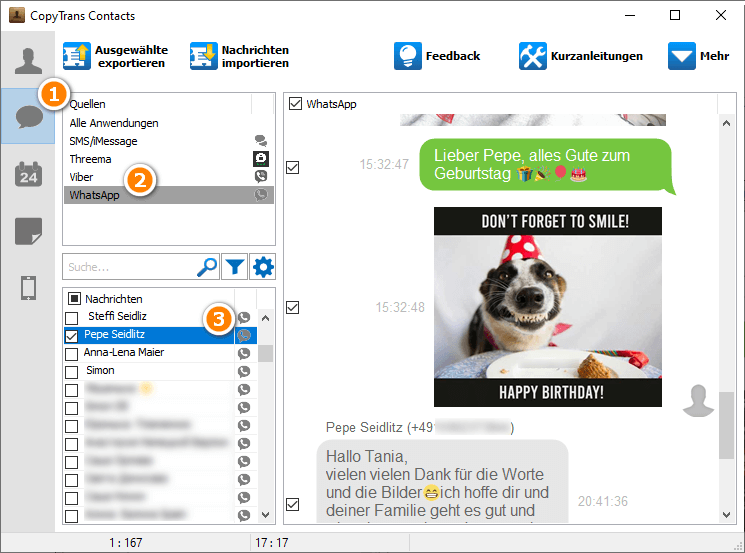Click WhatsApp icon beside Steffi Seidliz
745x553 pixels.
click(x=244, y=317)
